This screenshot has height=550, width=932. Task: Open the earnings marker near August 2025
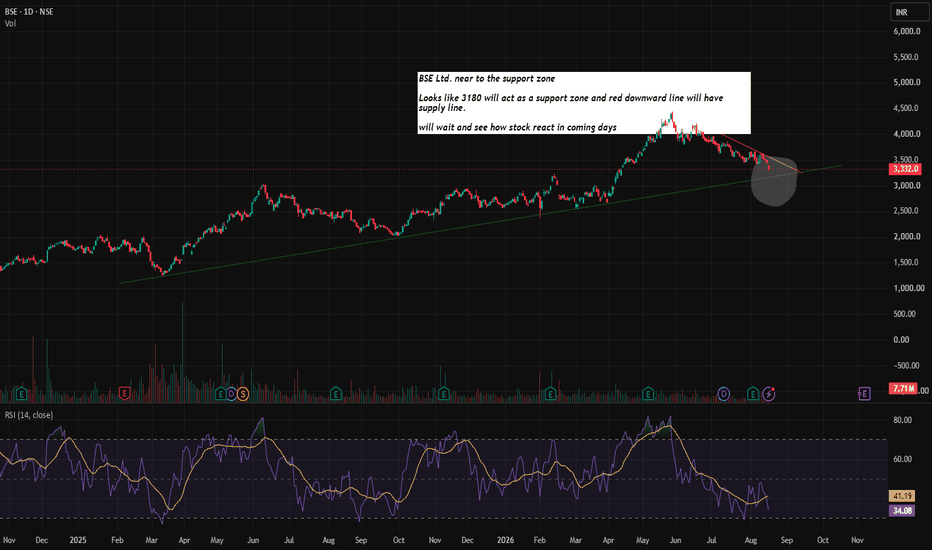(336, 394)
